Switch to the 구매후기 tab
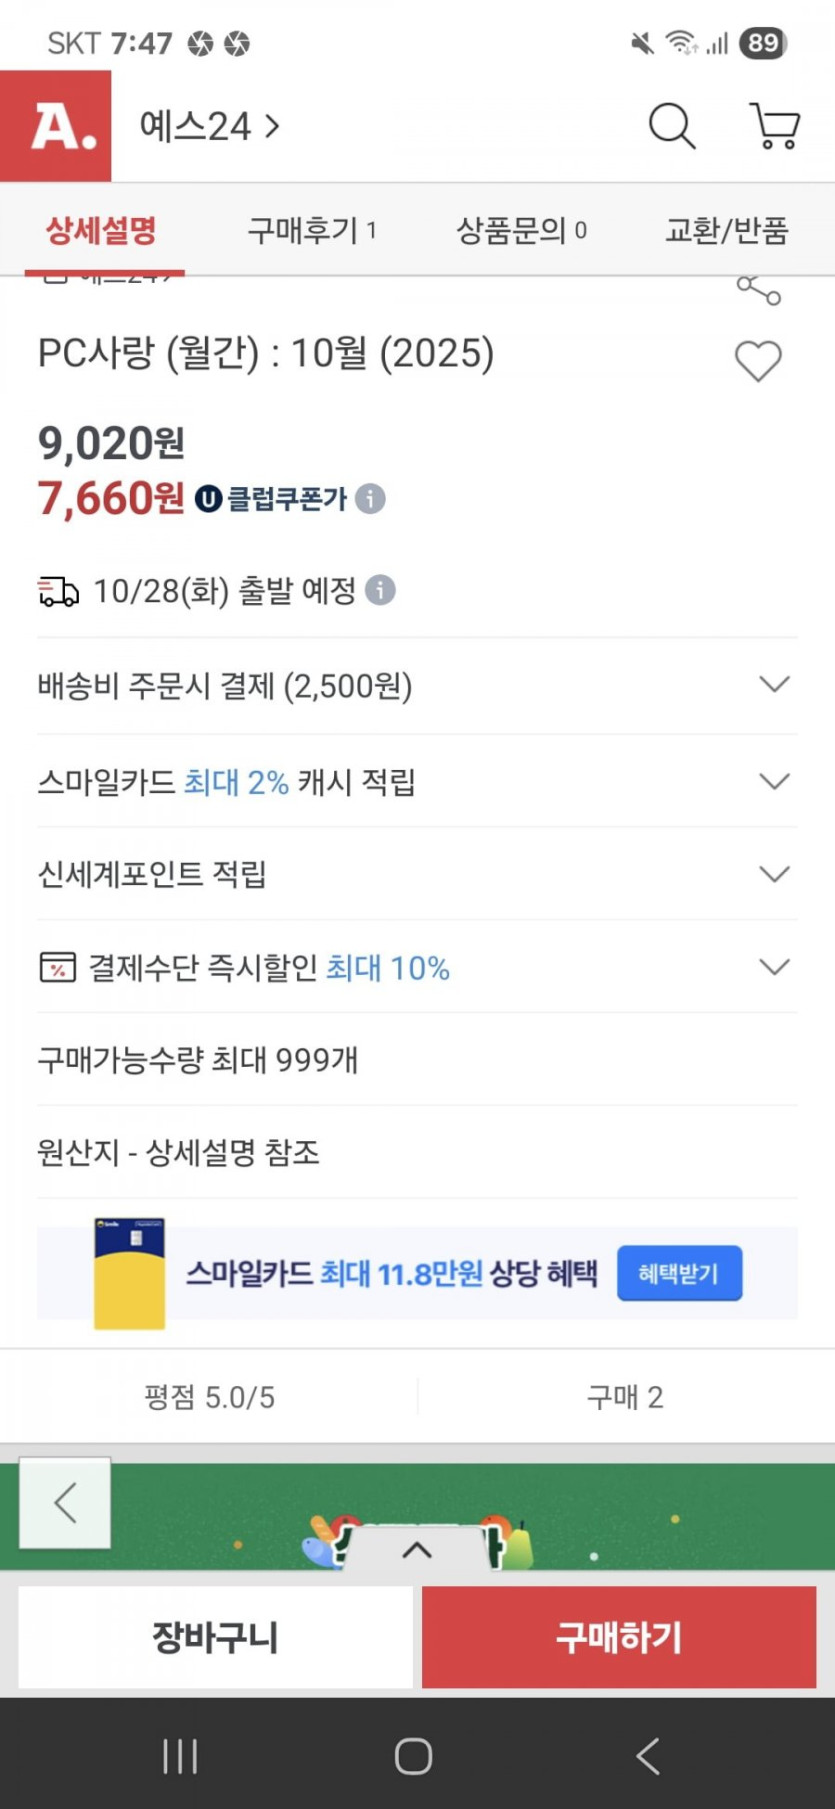The height and width of the screenshot is (1809, 835). [x=311, y=231]
